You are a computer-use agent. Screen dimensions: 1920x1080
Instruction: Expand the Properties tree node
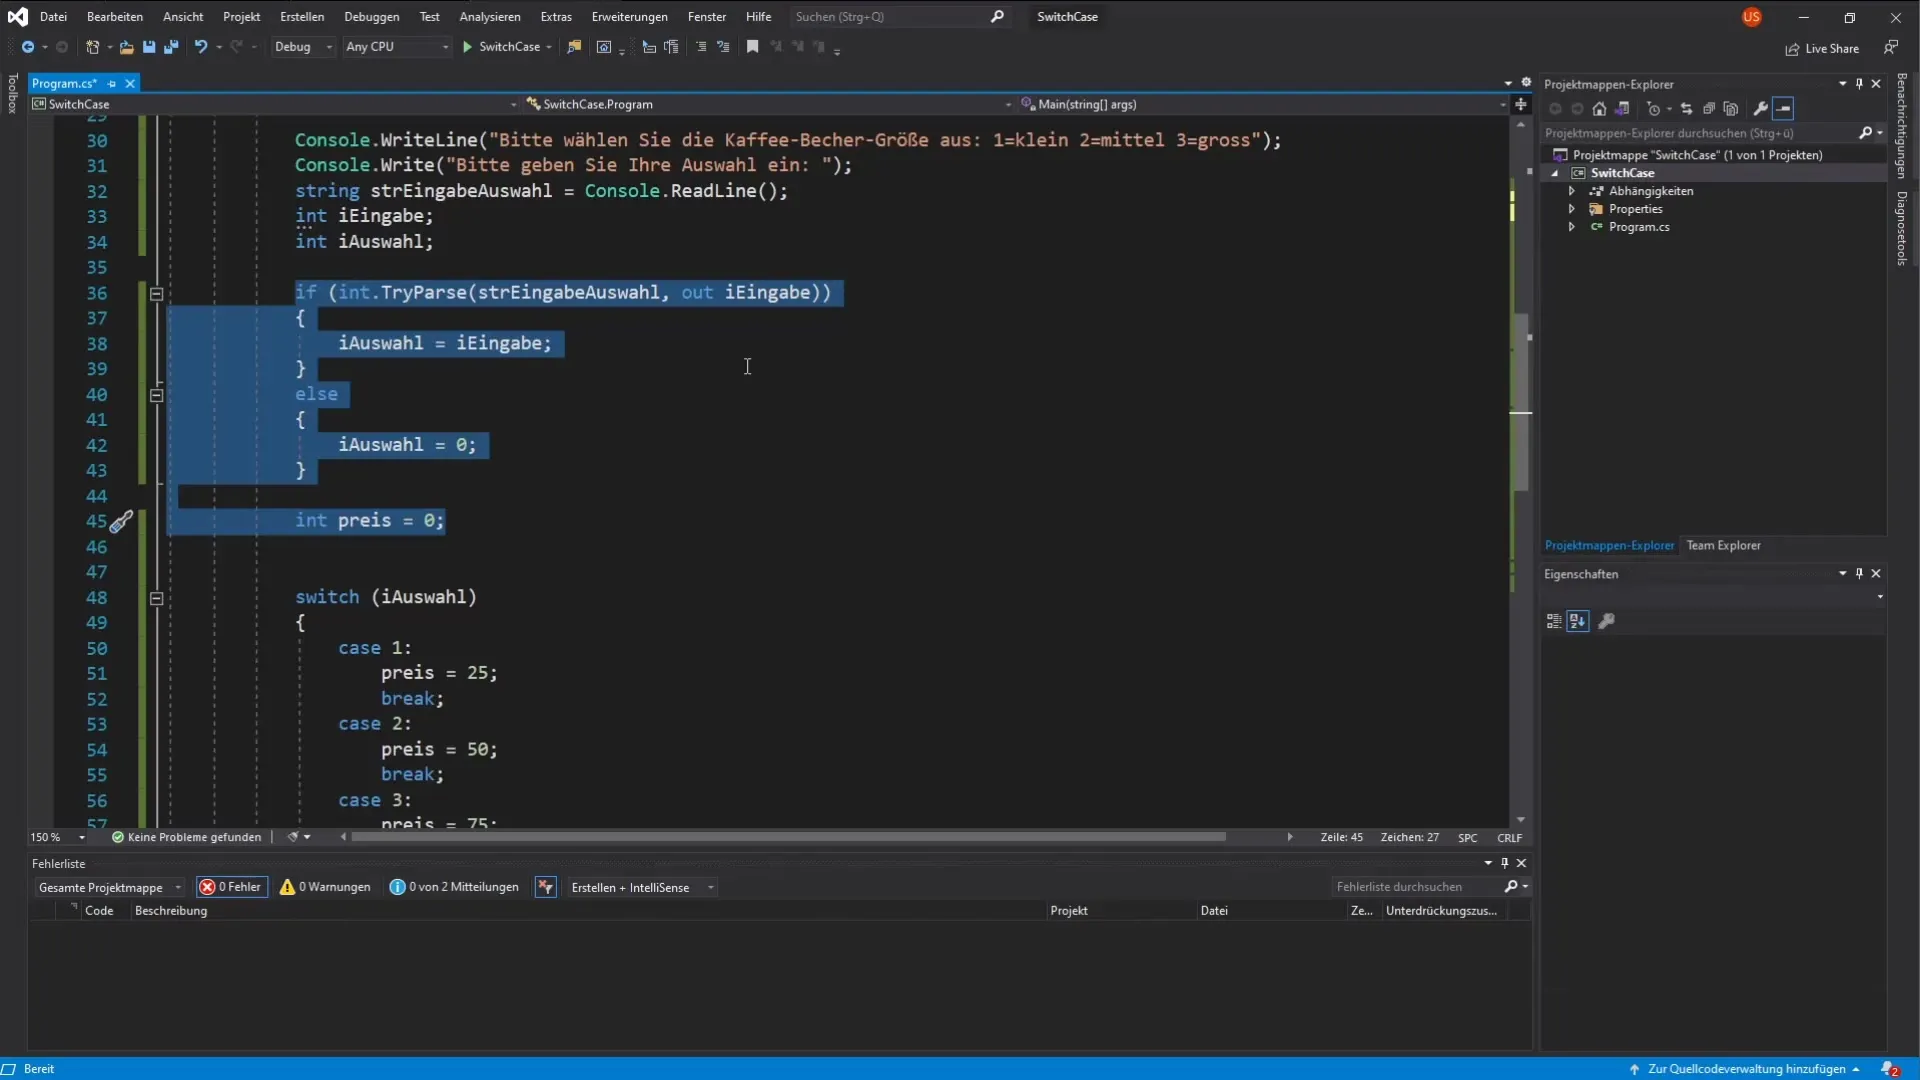coord(1572,210)
